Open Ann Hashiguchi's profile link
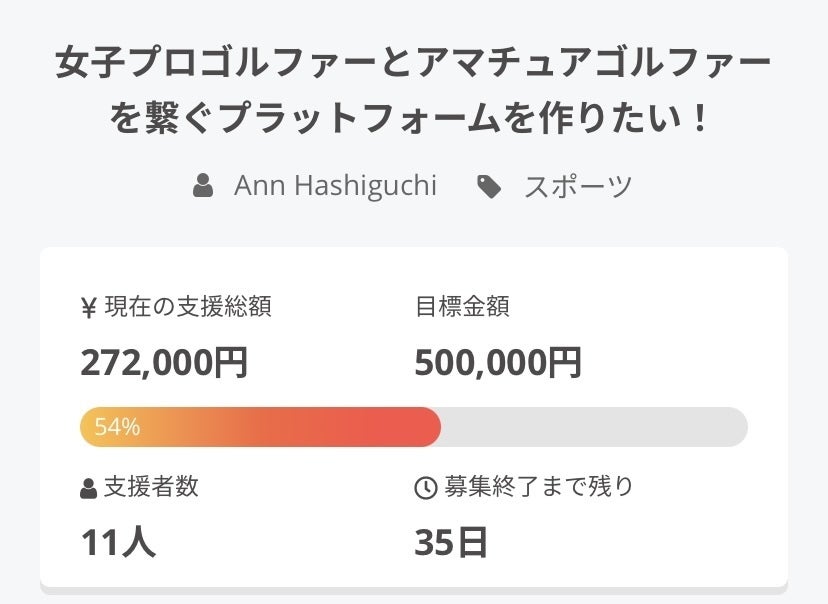 (x=335, y=186)
